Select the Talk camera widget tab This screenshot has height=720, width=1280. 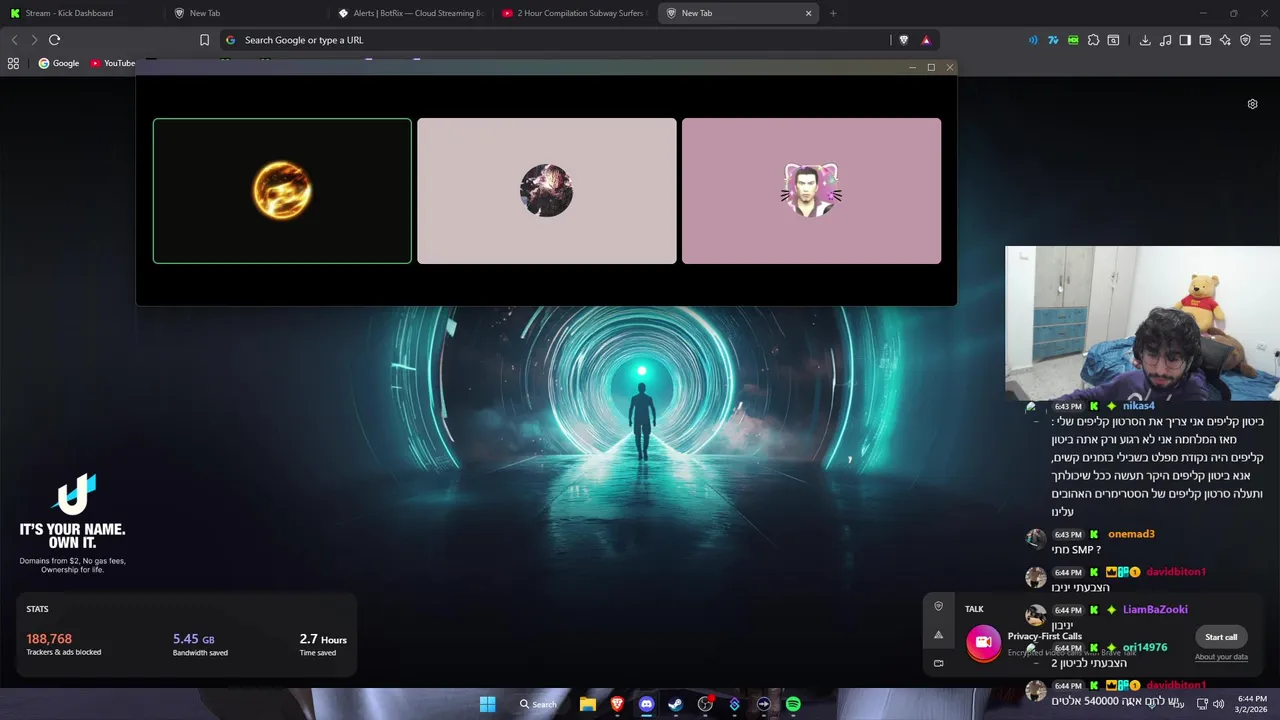(x=938, y=663)
